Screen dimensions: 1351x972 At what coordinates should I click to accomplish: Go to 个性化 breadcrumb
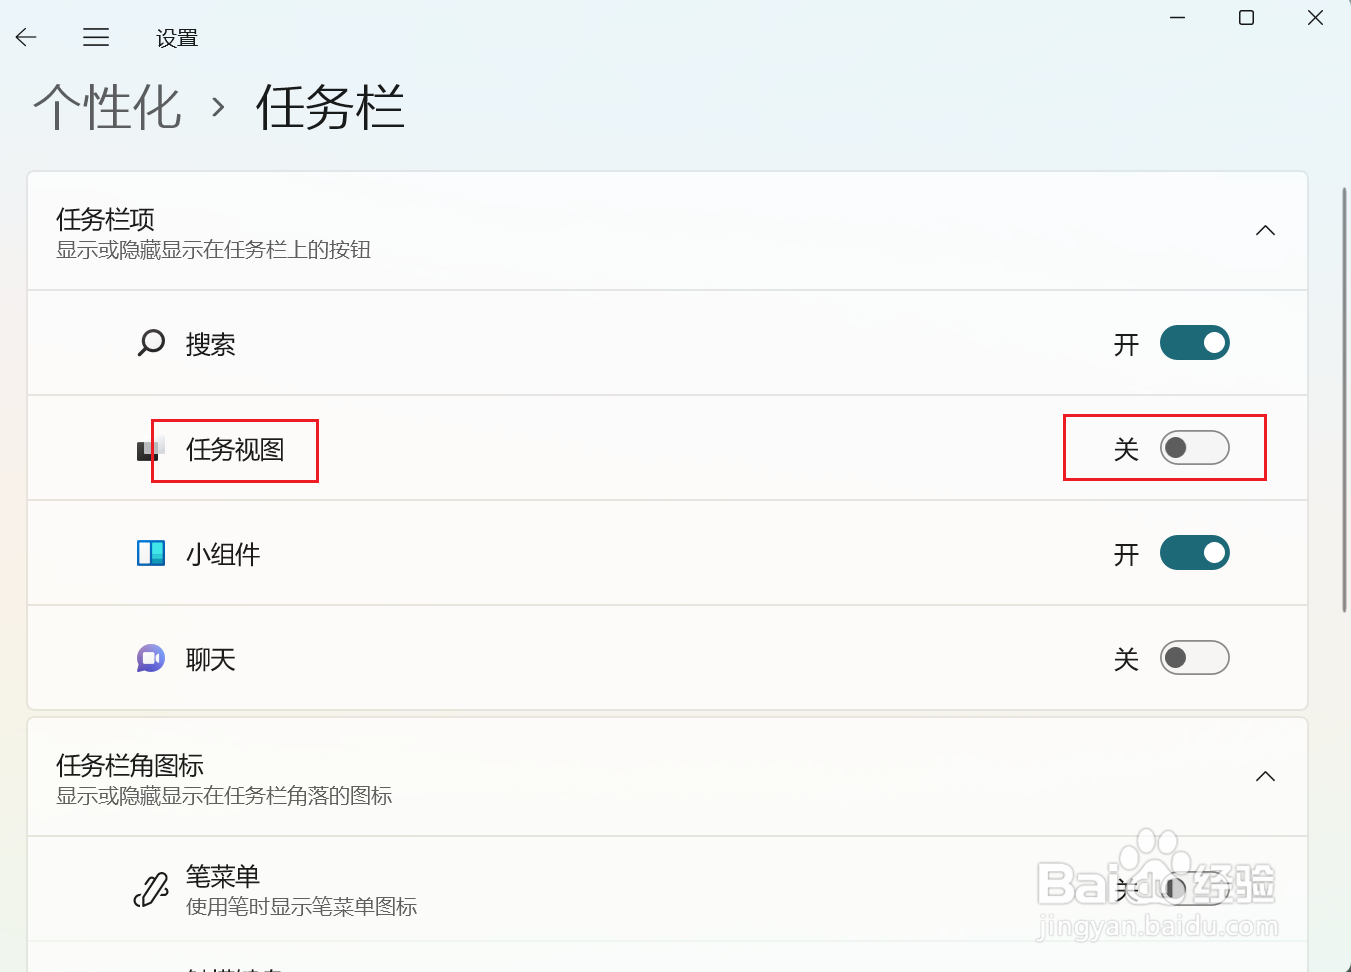click(x=107, y=107)
